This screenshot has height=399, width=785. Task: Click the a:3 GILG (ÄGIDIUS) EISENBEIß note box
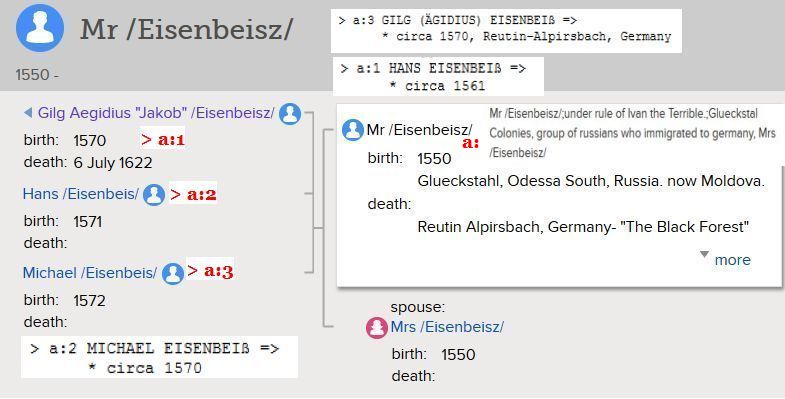[x=506, y=31]
